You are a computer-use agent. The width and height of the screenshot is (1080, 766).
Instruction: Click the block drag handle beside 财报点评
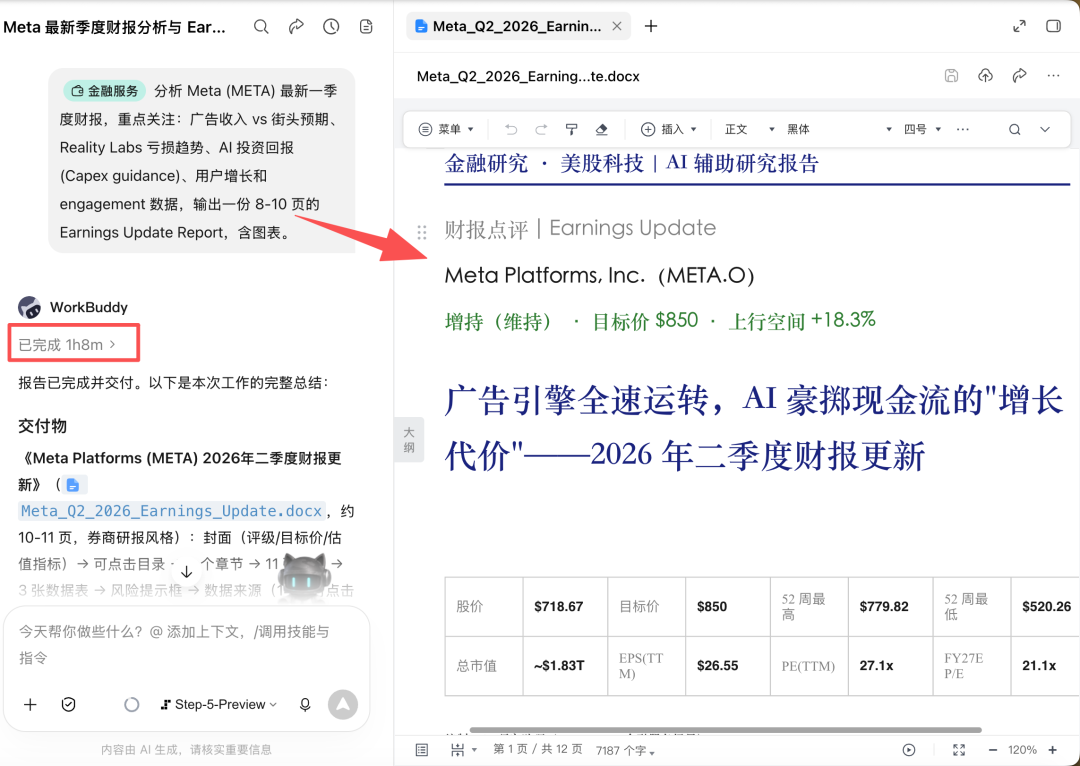click(422, 232)
